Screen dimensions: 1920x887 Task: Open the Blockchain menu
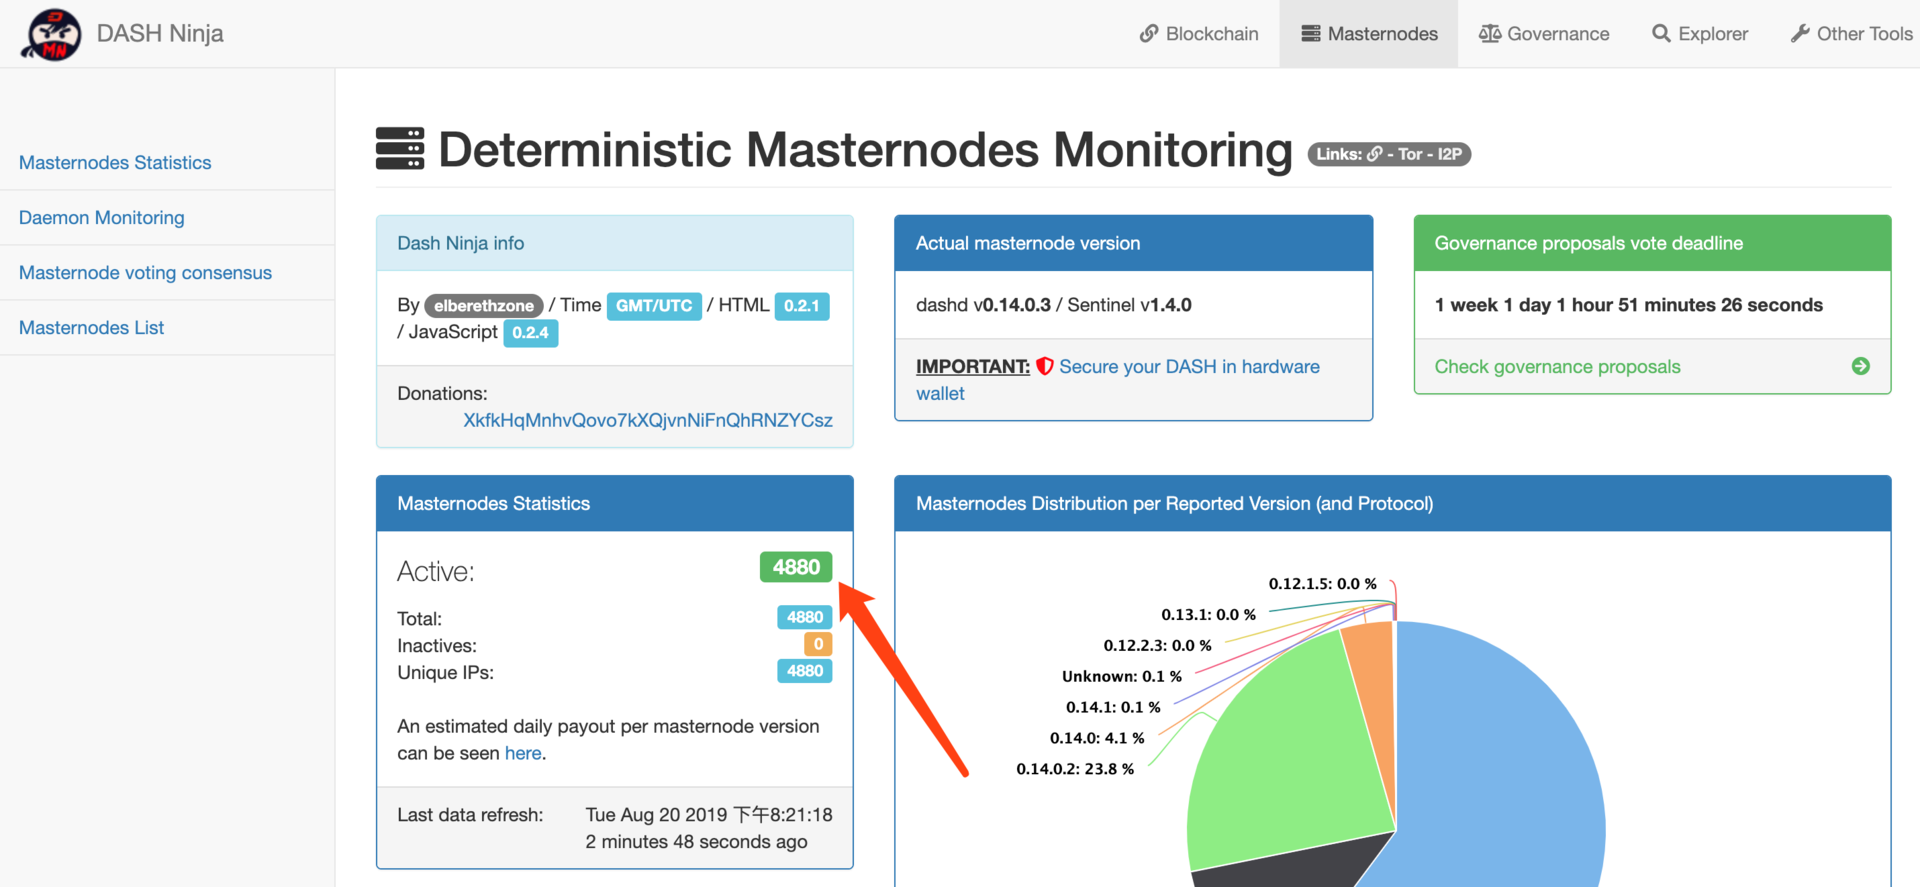(x=1199, y=34)
